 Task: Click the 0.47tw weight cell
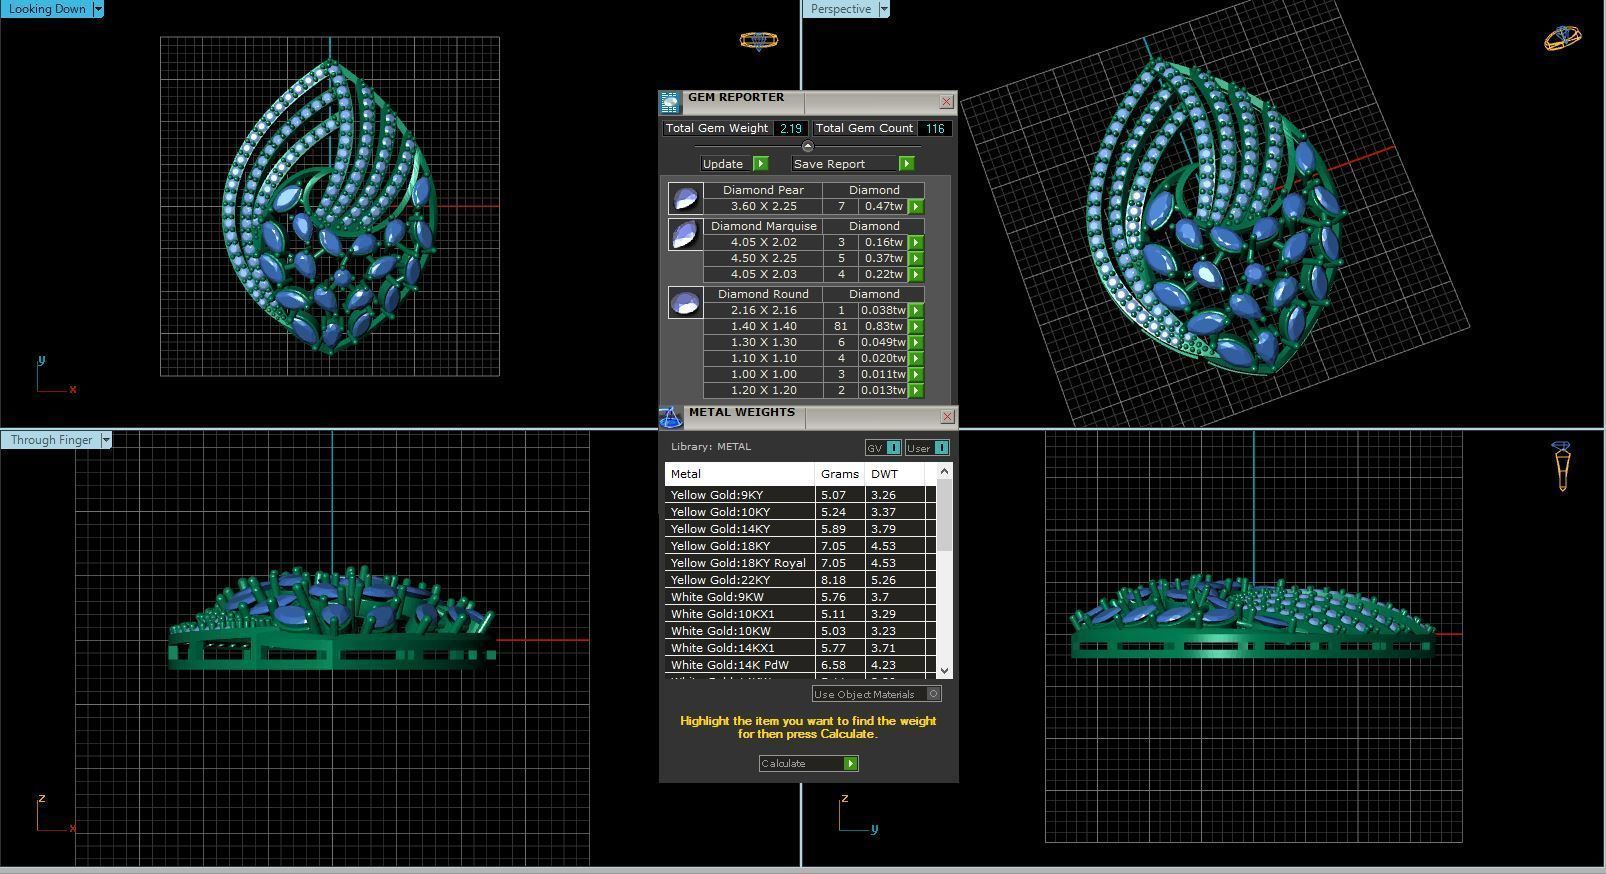(x=883, y=206)
